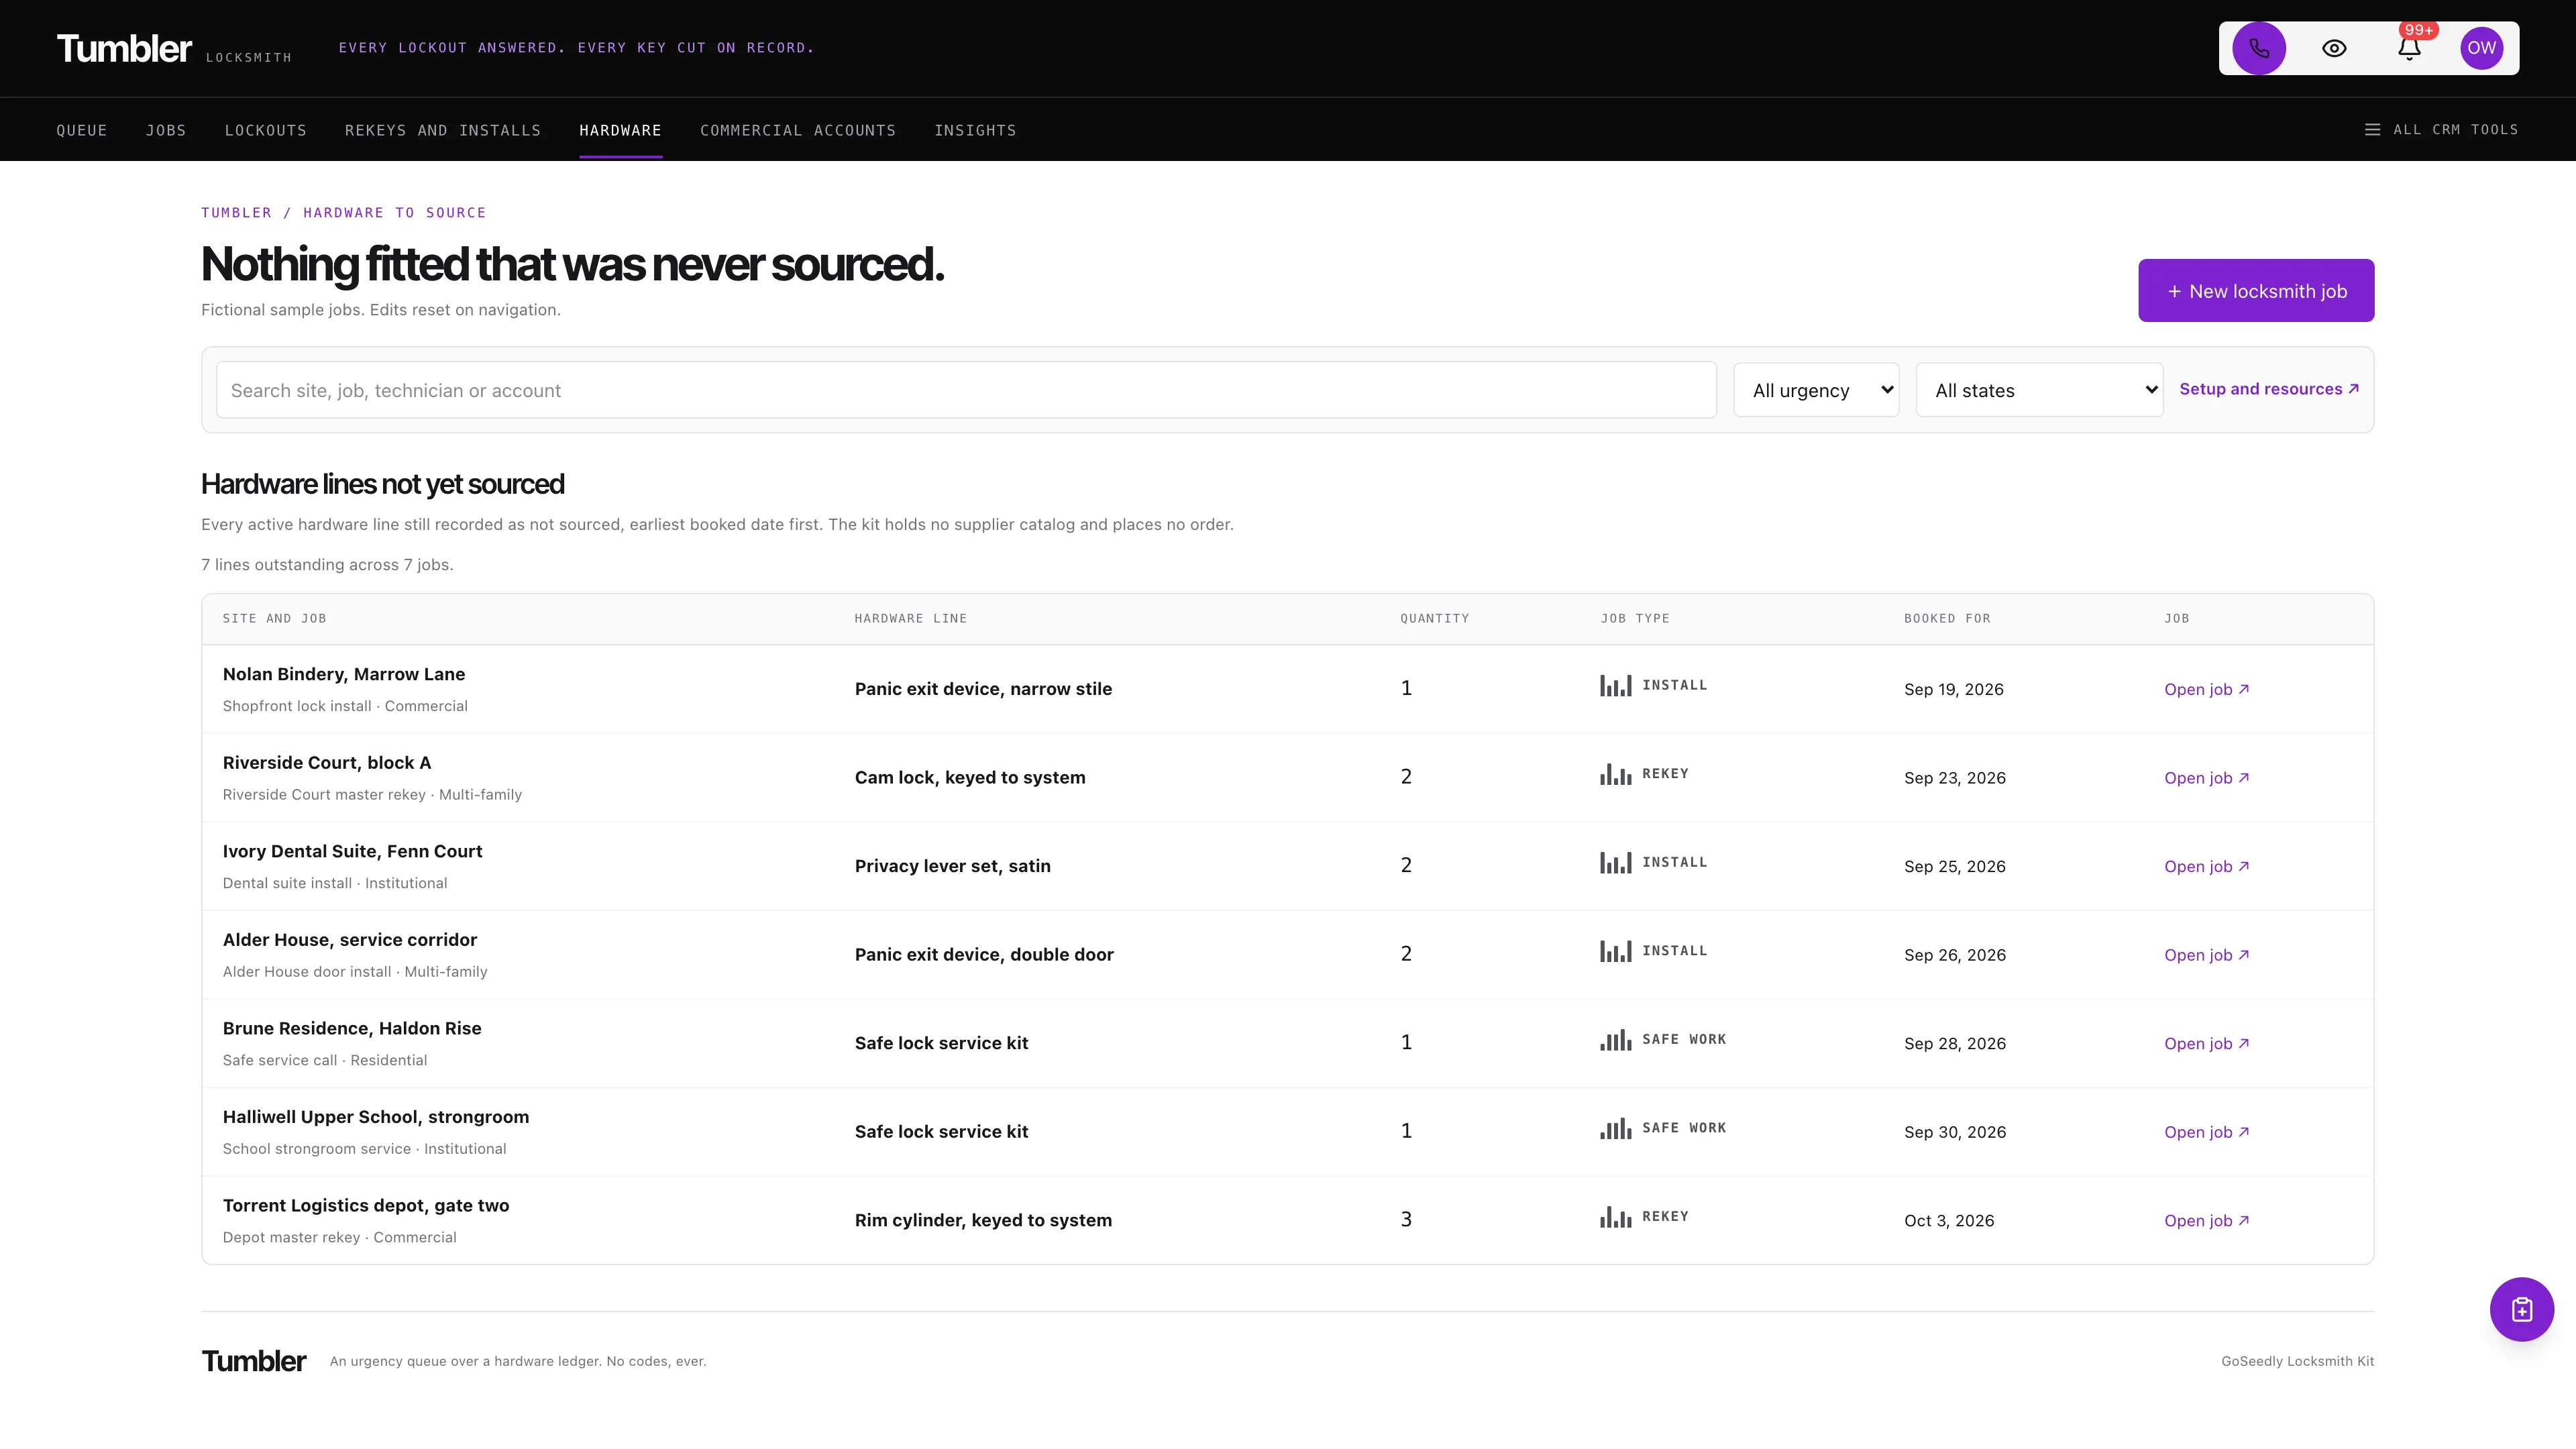Image resolution: width=2576 pixels, height=1449 pixels.
Task: Click the Install type icon for Alder House
Action: pos(1615,951)
